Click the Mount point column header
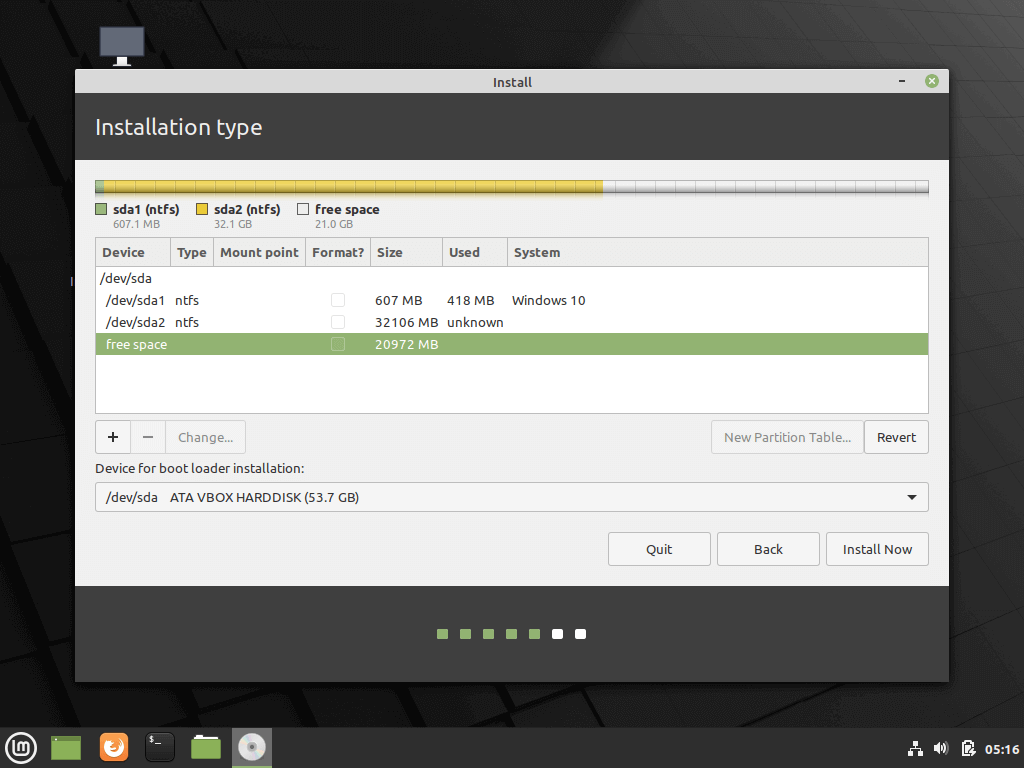Screen dimensions: 1024x768 (259, 252)
